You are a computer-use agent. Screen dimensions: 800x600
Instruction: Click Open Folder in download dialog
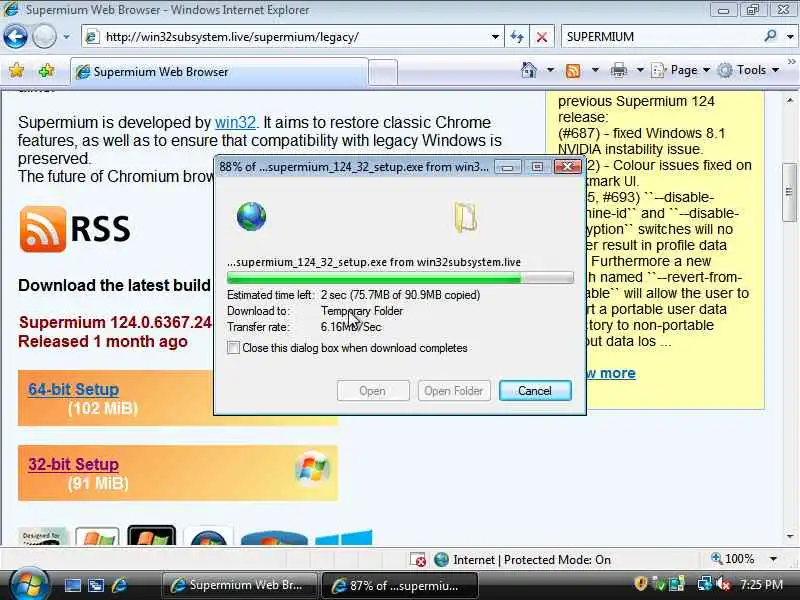click(x=454, y=391)
